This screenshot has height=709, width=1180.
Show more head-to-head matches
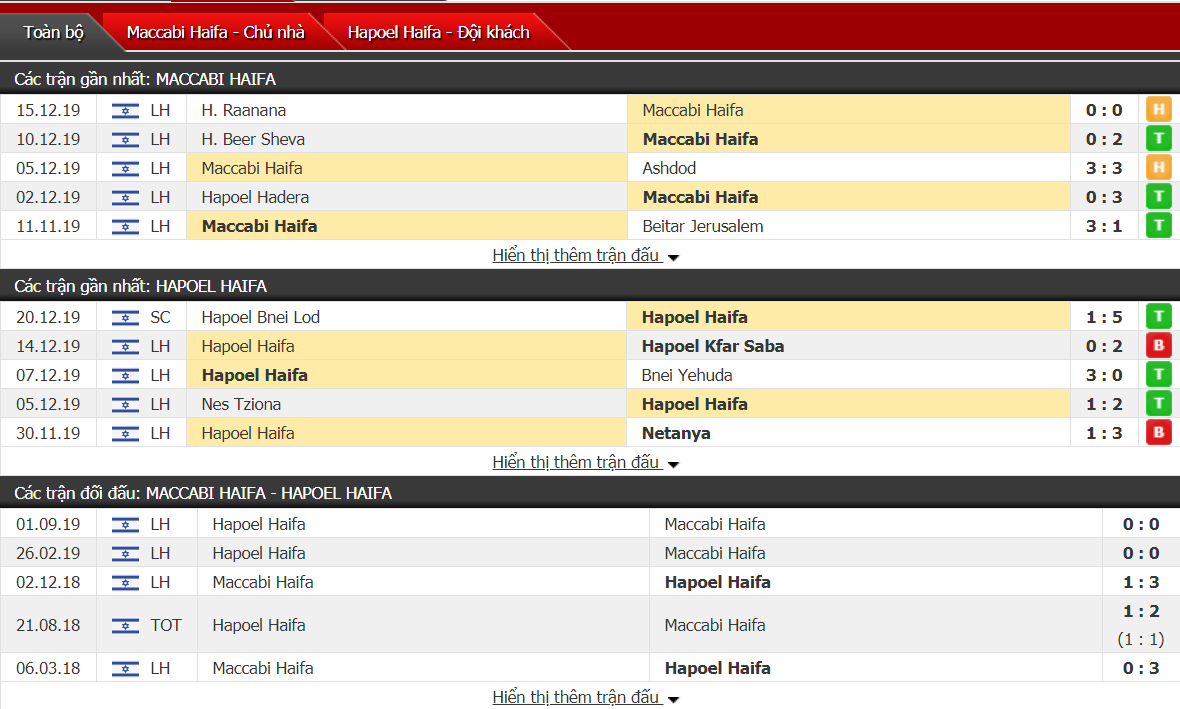click(x=585, y=698)
